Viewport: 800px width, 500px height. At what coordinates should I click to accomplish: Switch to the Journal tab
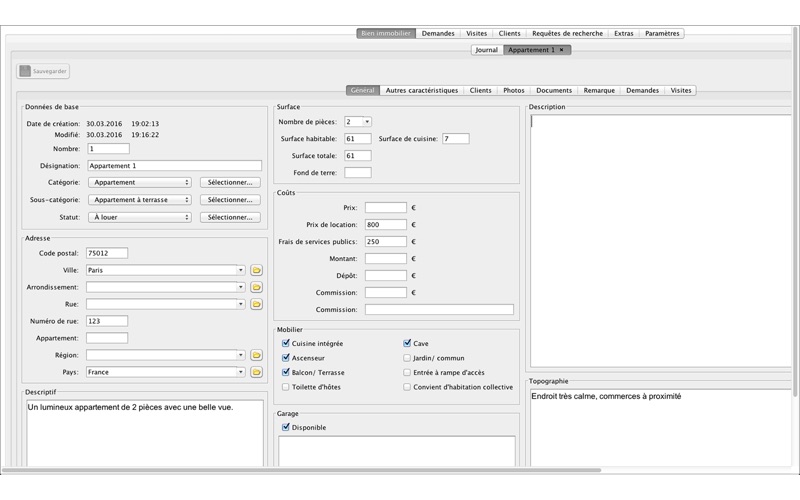click(486, 50)
